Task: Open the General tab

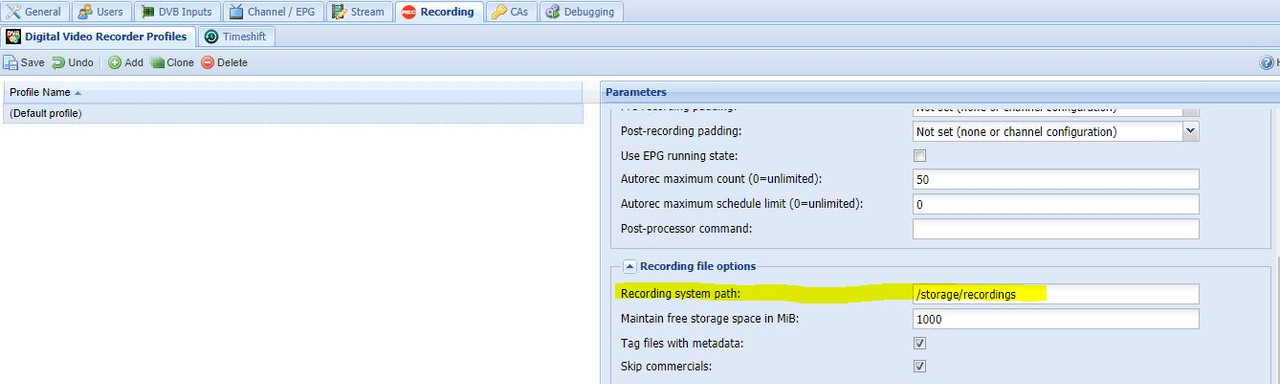Action: click(34, 12)
